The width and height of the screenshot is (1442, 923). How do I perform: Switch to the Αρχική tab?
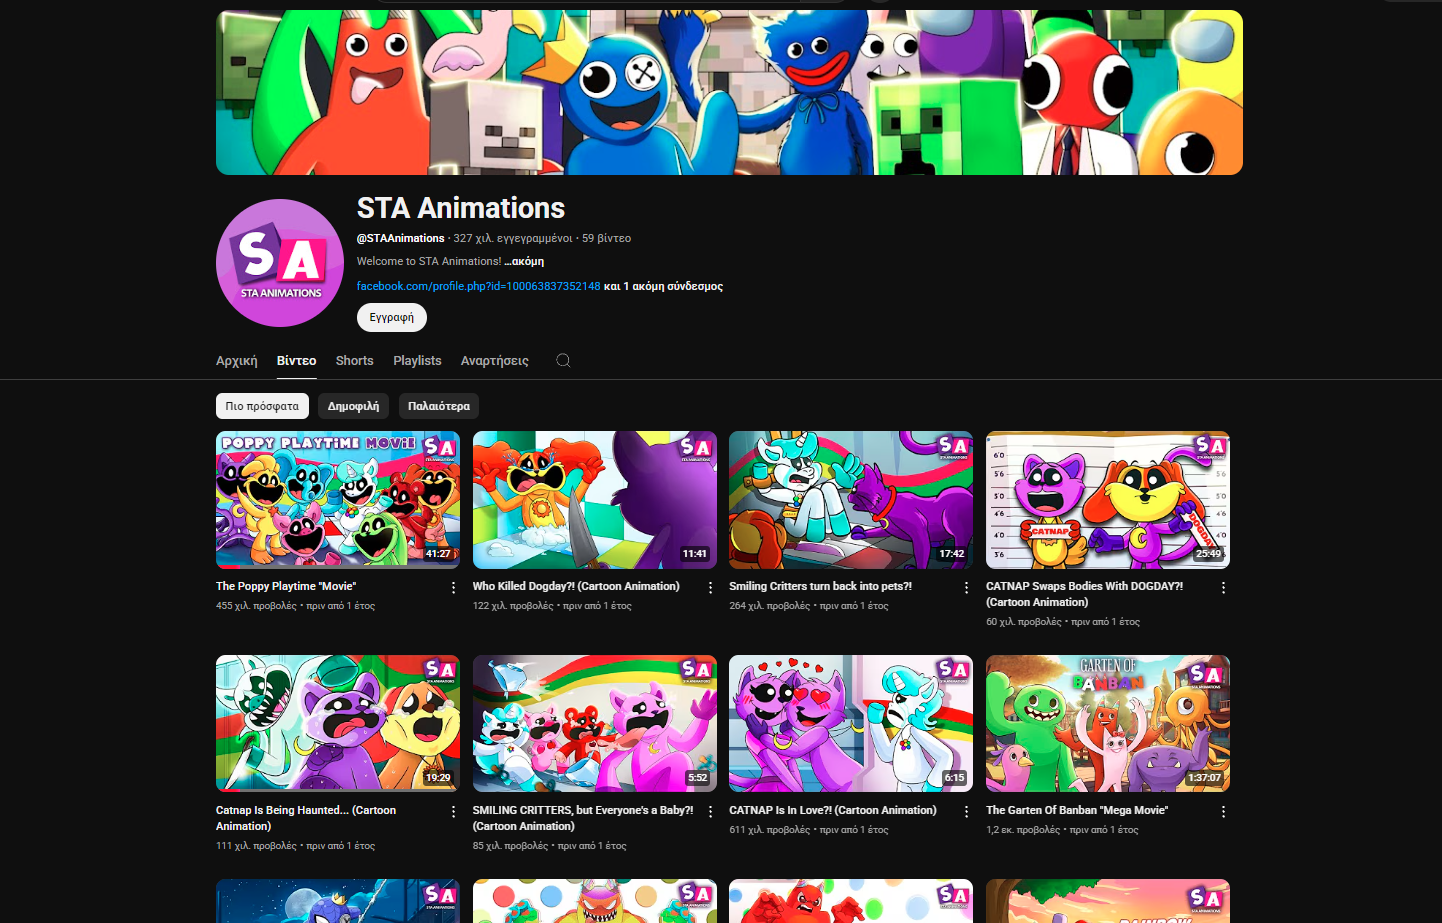(x=237, y=361)
